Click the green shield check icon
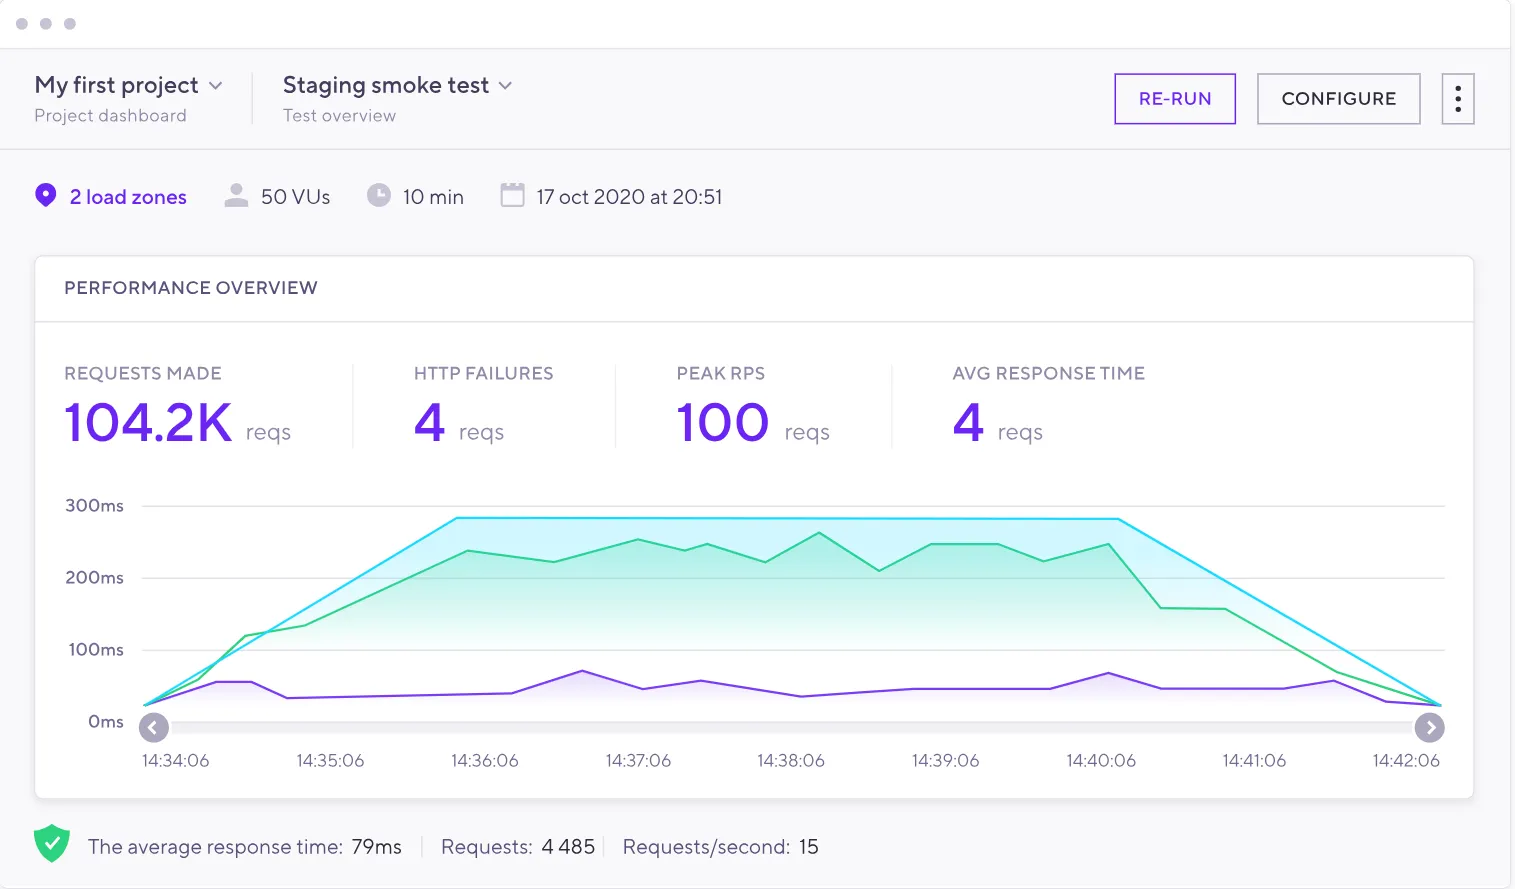1515x889 pixels. click(x=52, y=844)
